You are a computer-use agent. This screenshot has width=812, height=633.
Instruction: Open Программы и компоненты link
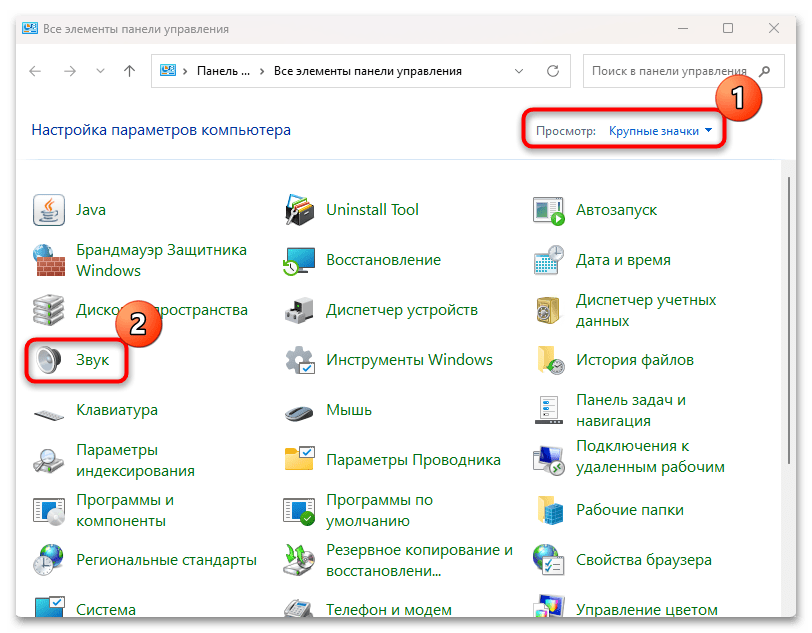point(125,510)
